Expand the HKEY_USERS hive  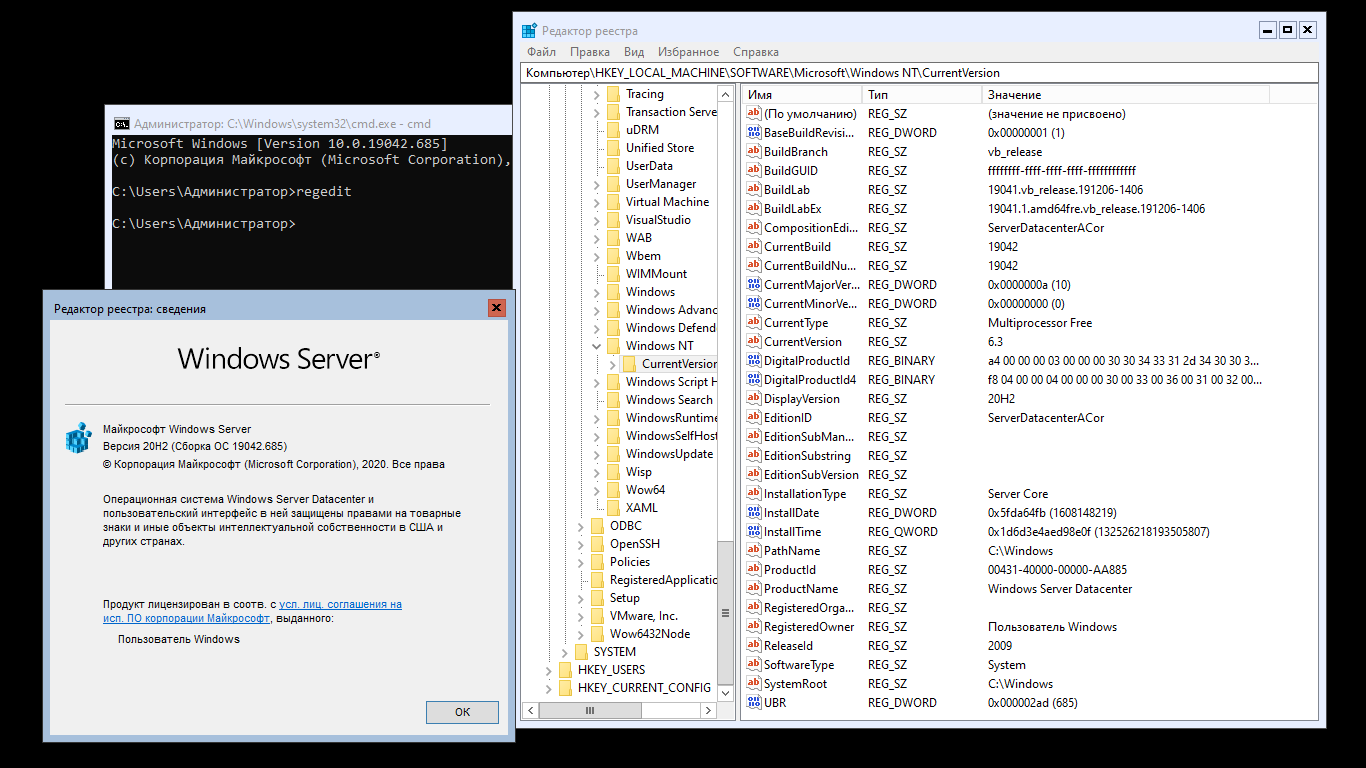tap(548, 670)
